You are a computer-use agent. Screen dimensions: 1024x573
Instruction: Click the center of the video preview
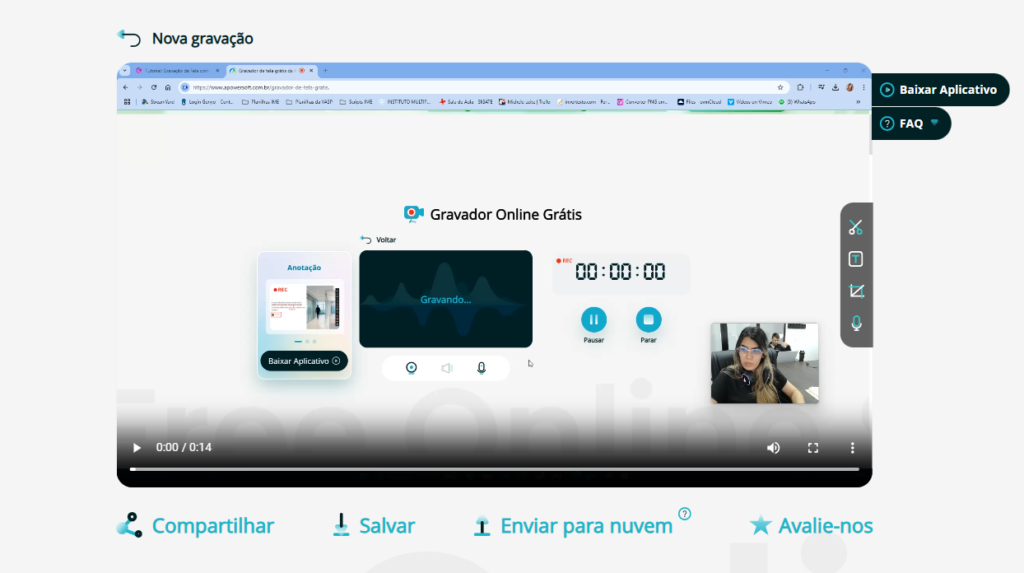click(x=494, y=275)
